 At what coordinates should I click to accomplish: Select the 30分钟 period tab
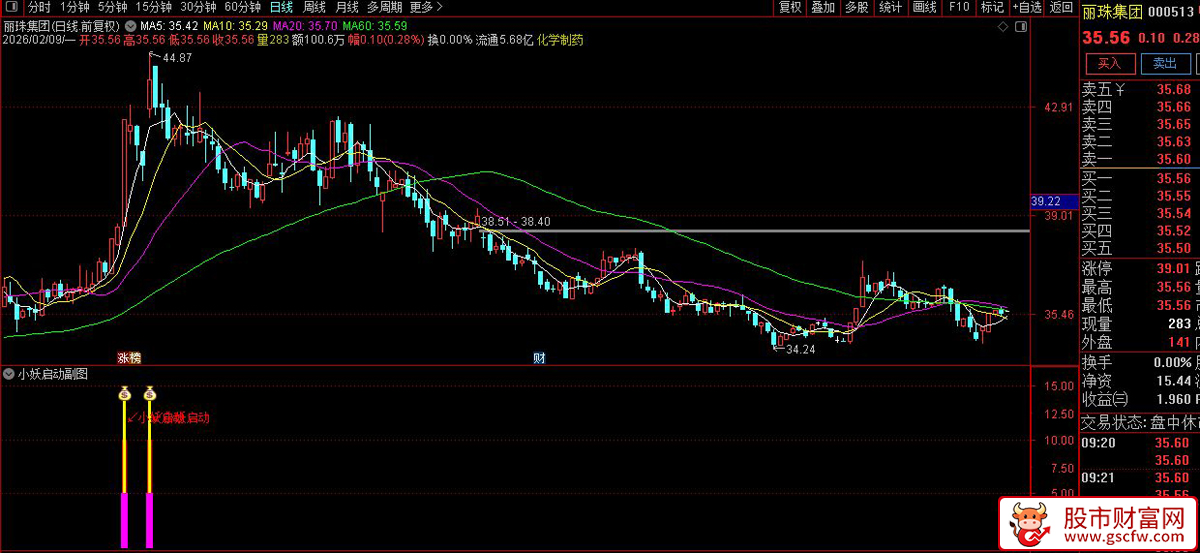click(198, 7)
